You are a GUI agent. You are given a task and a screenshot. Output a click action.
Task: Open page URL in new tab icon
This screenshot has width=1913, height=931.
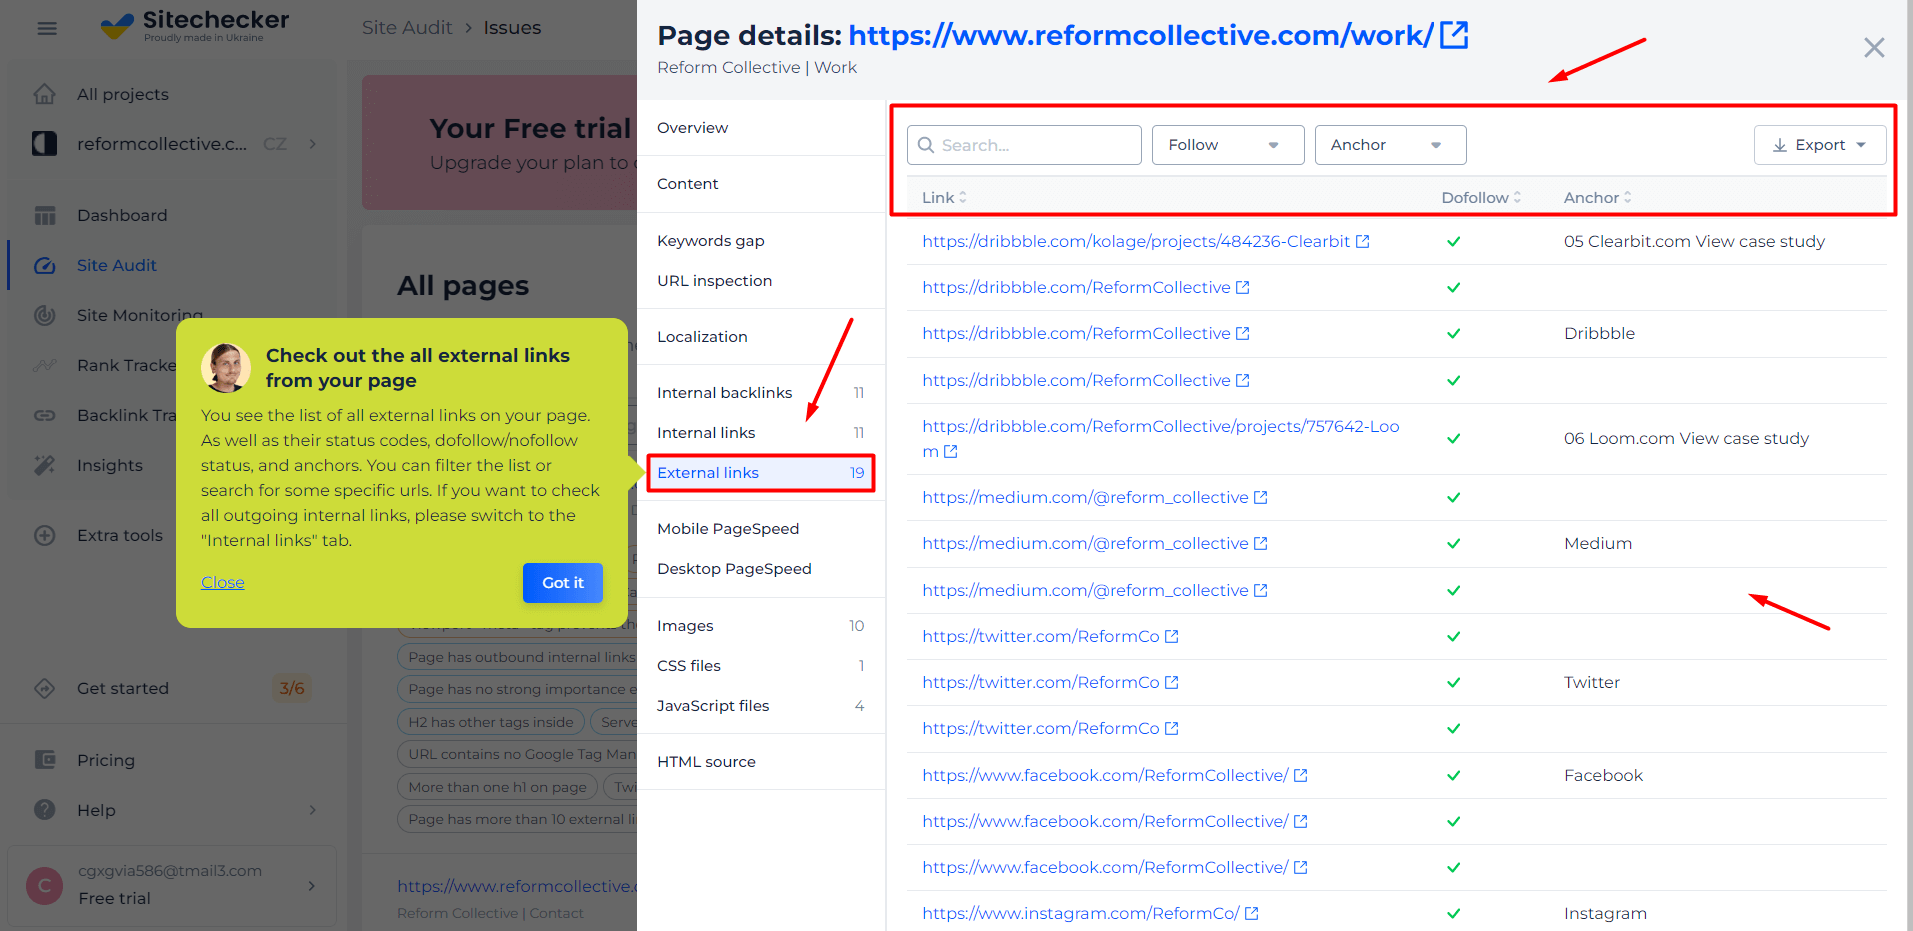(x=1454, y=35)
